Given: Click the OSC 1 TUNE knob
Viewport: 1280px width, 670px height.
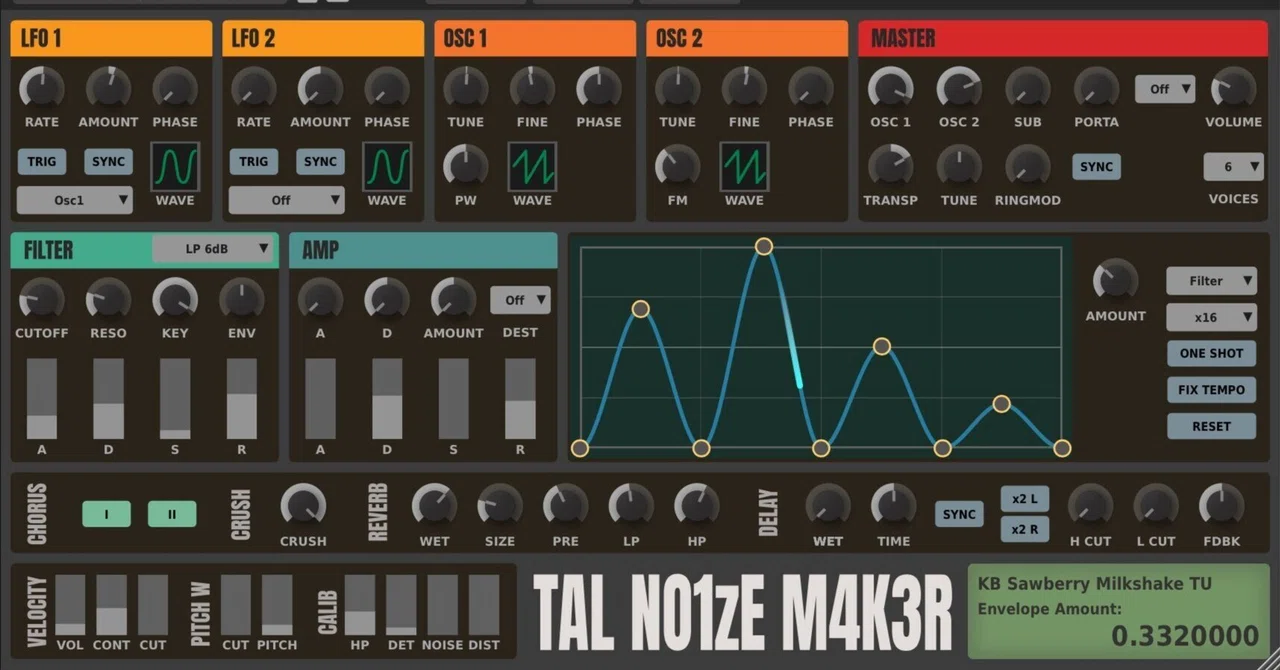Looking at the screenshot, I should click(466, 88).
